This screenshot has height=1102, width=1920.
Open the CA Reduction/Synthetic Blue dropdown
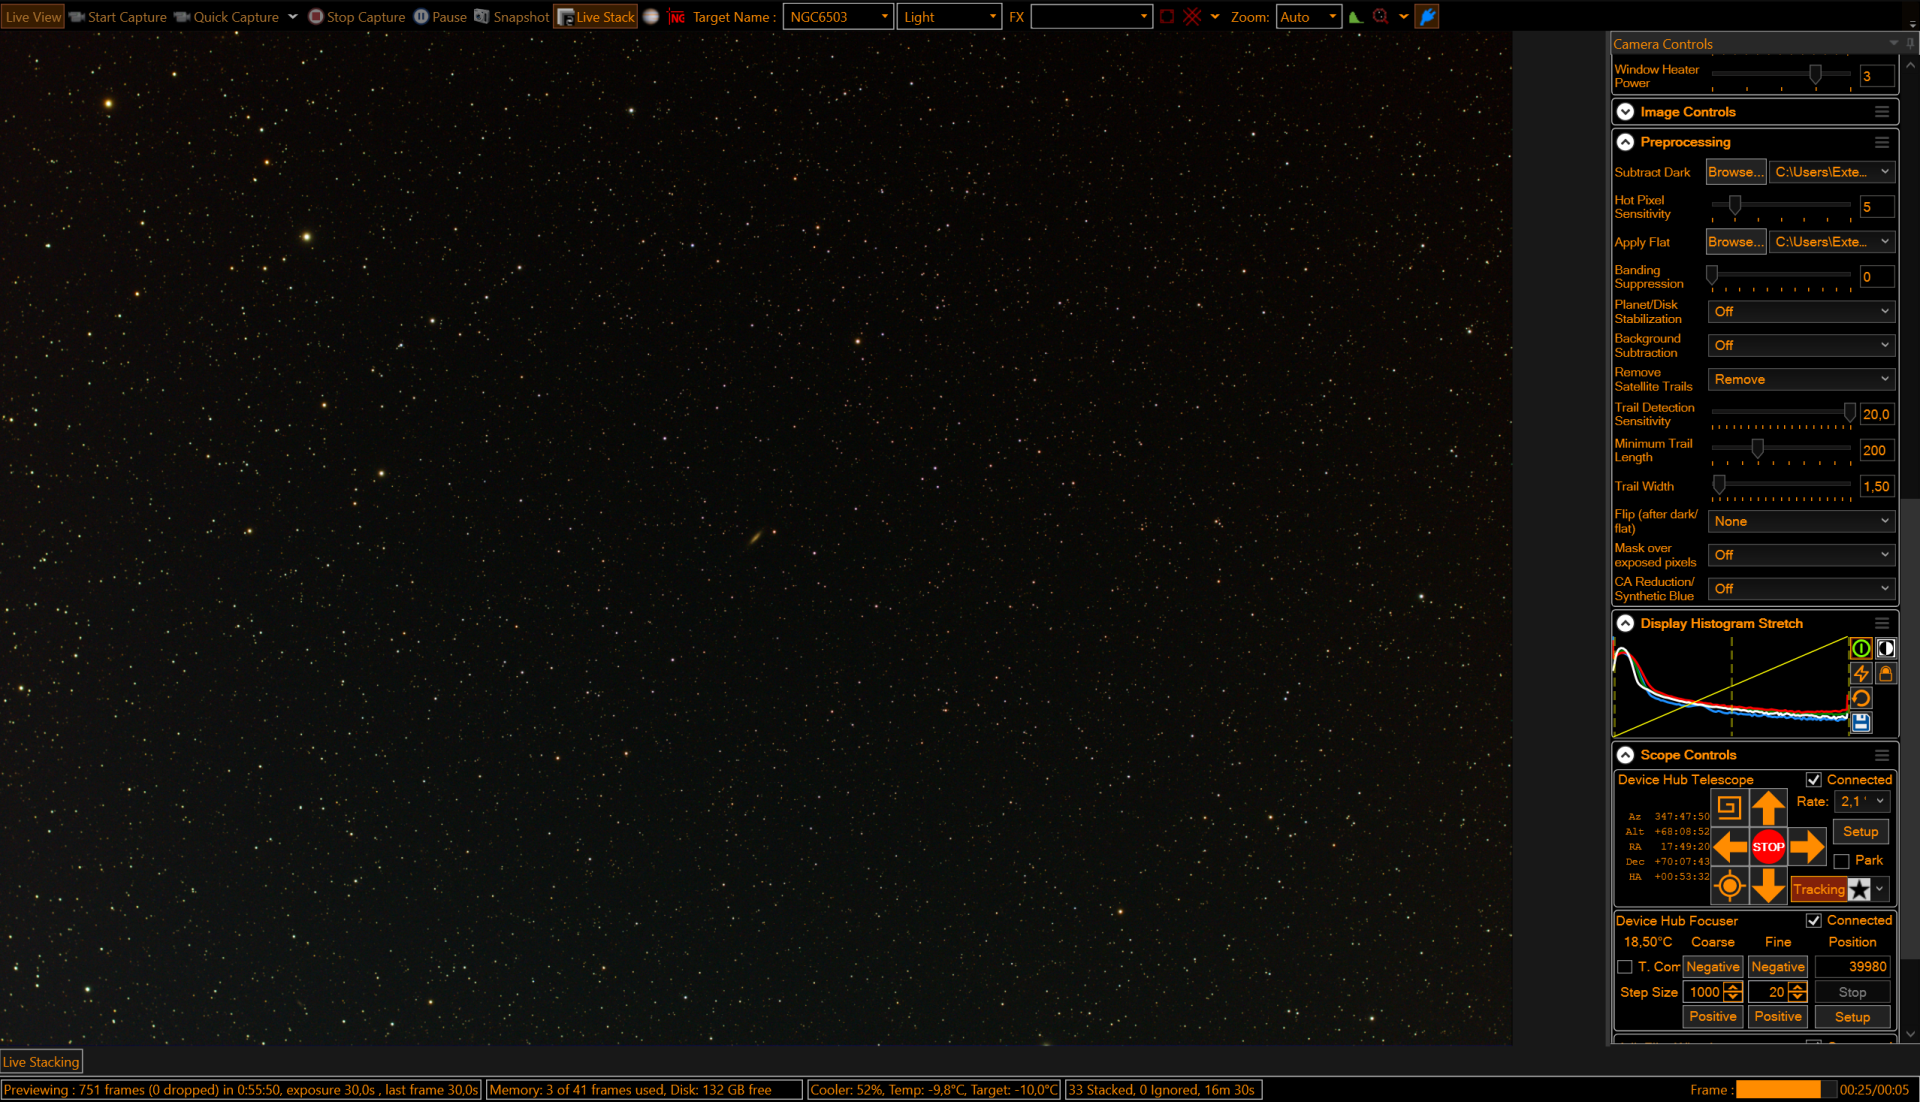tap(1801, 589)
